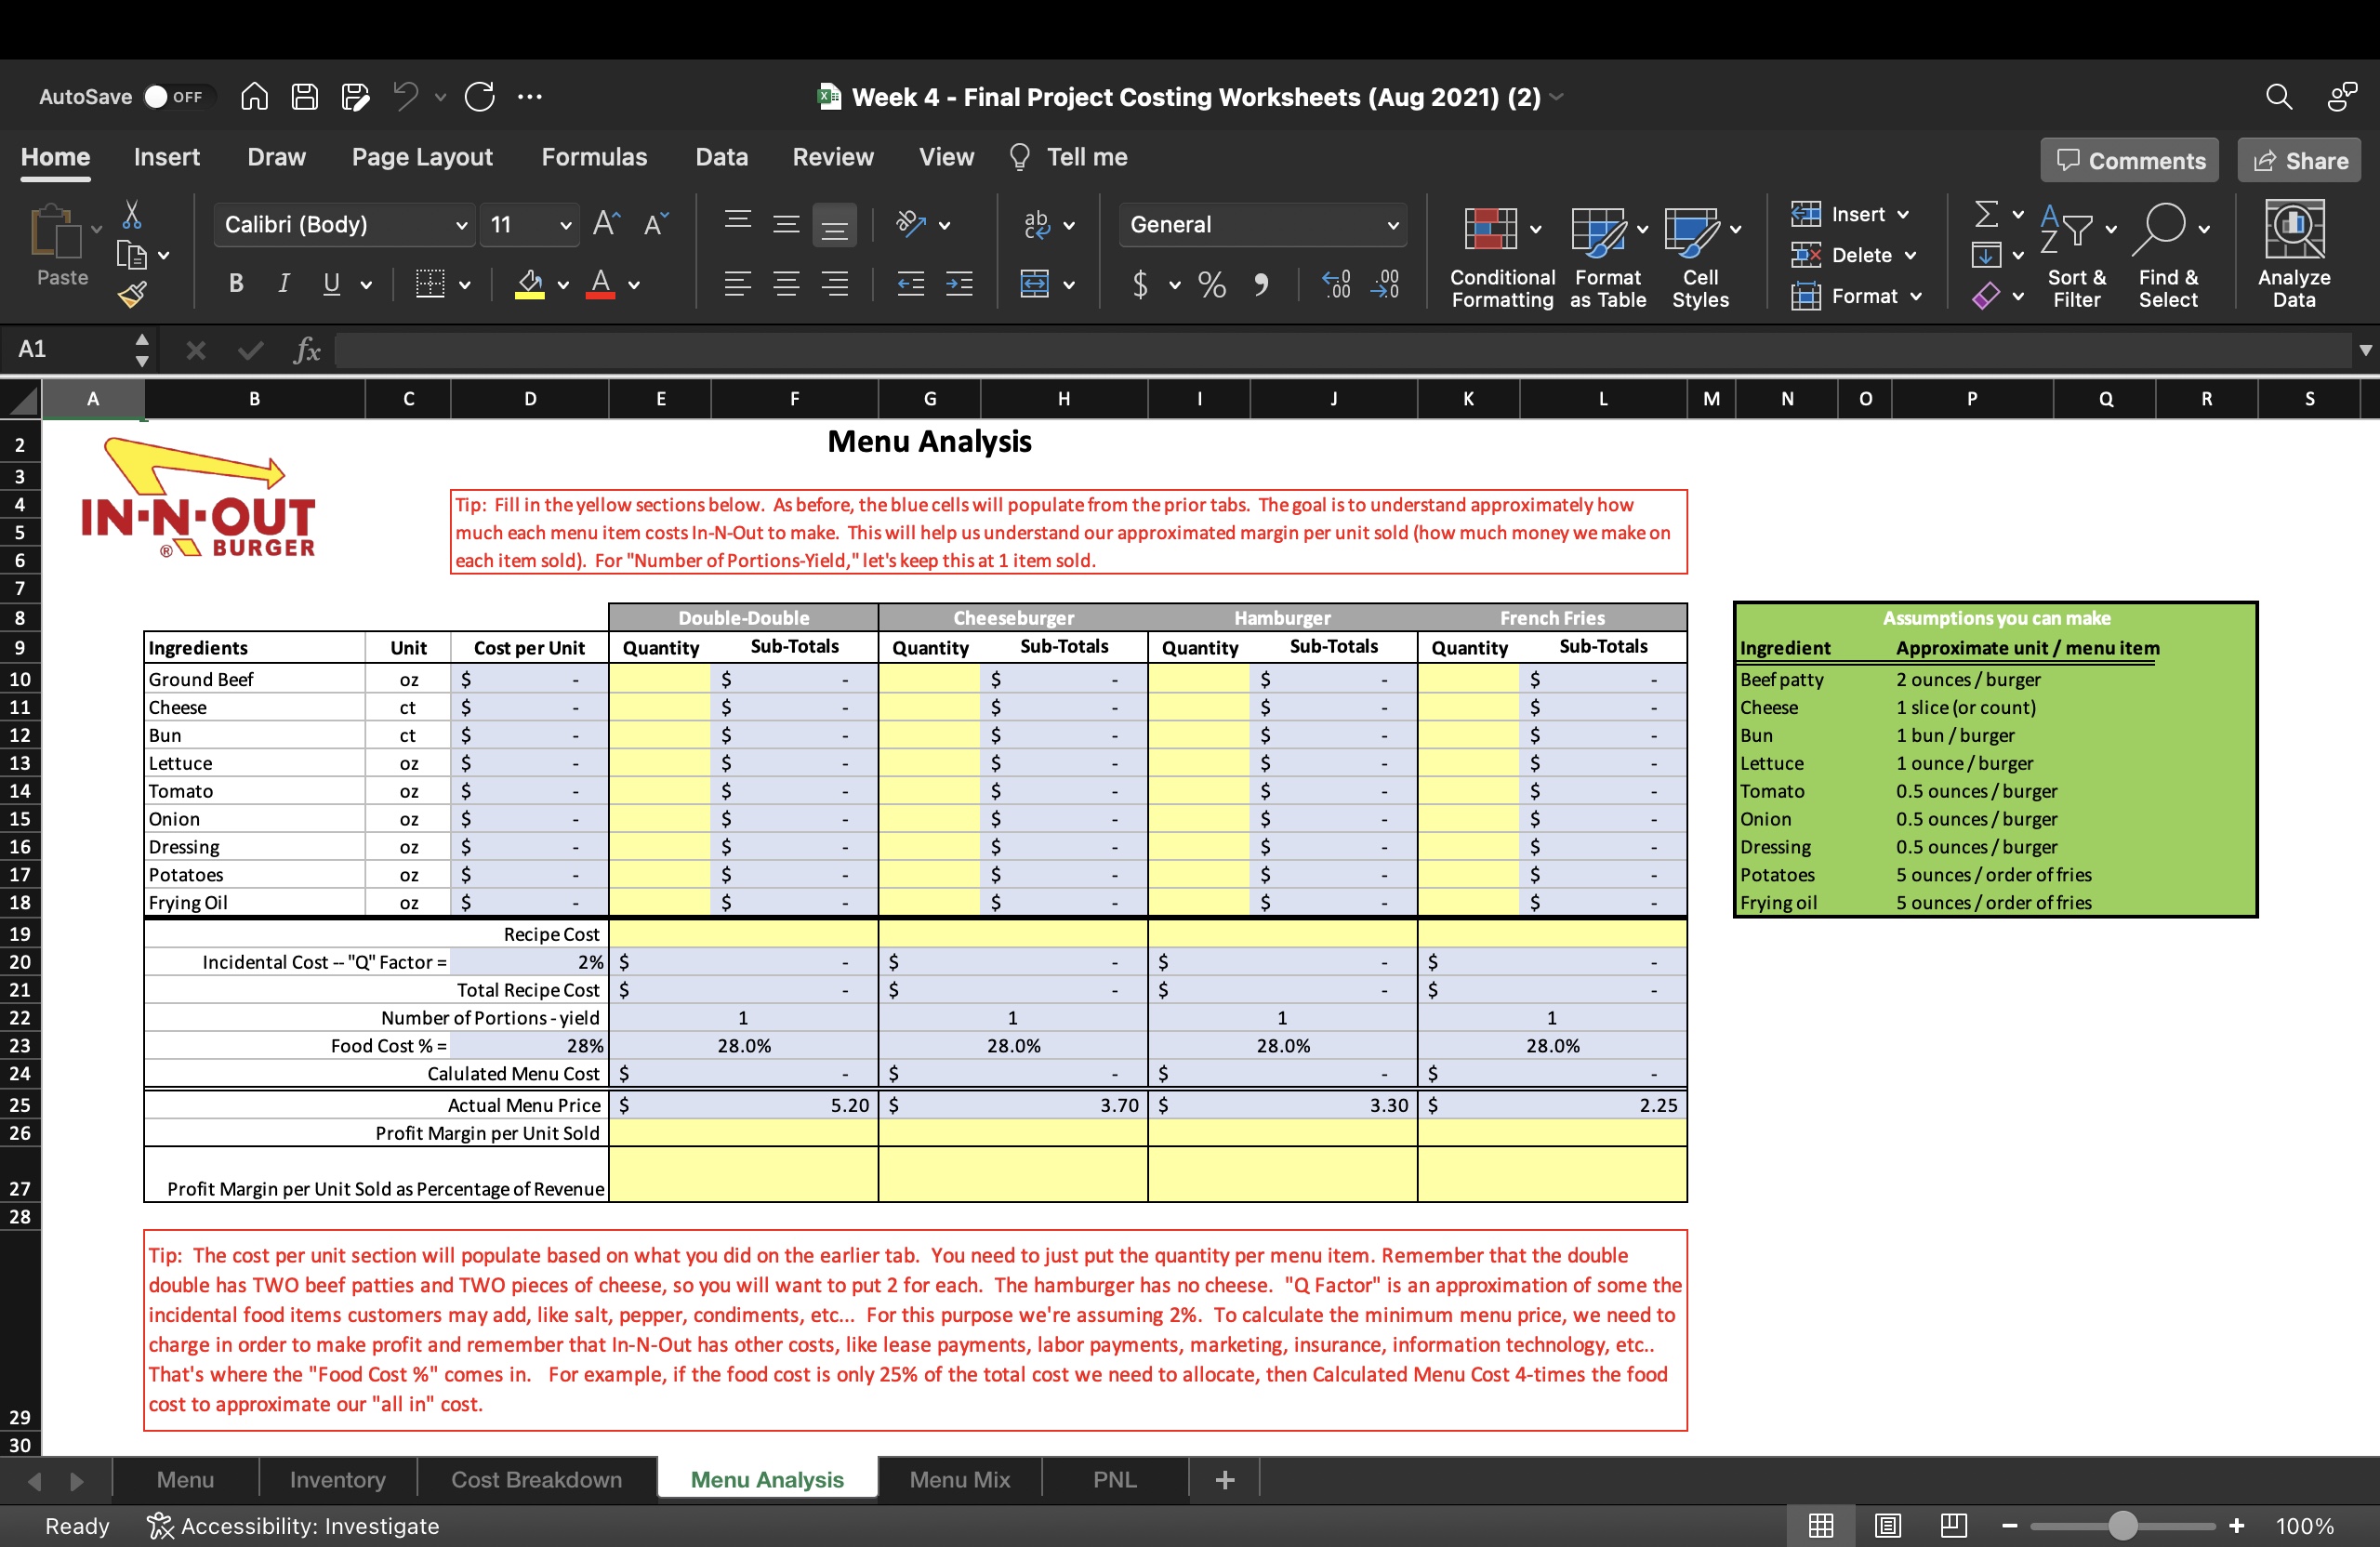Screen dimensions: 2380x1547
Task: Click the Select All corner triangle
Action: pyautogui.click(x=22, y=401)
